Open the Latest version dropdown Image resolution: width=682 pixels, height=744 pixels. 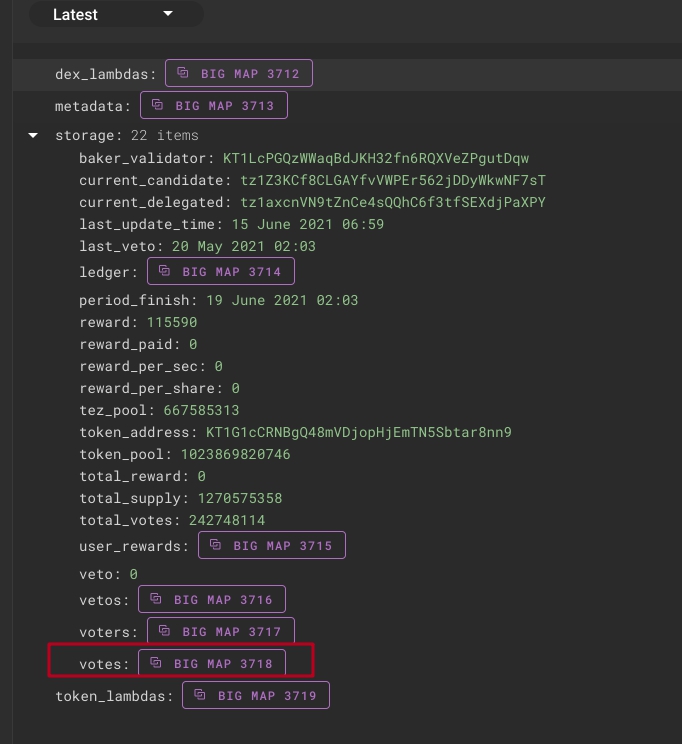click(116, 14)
